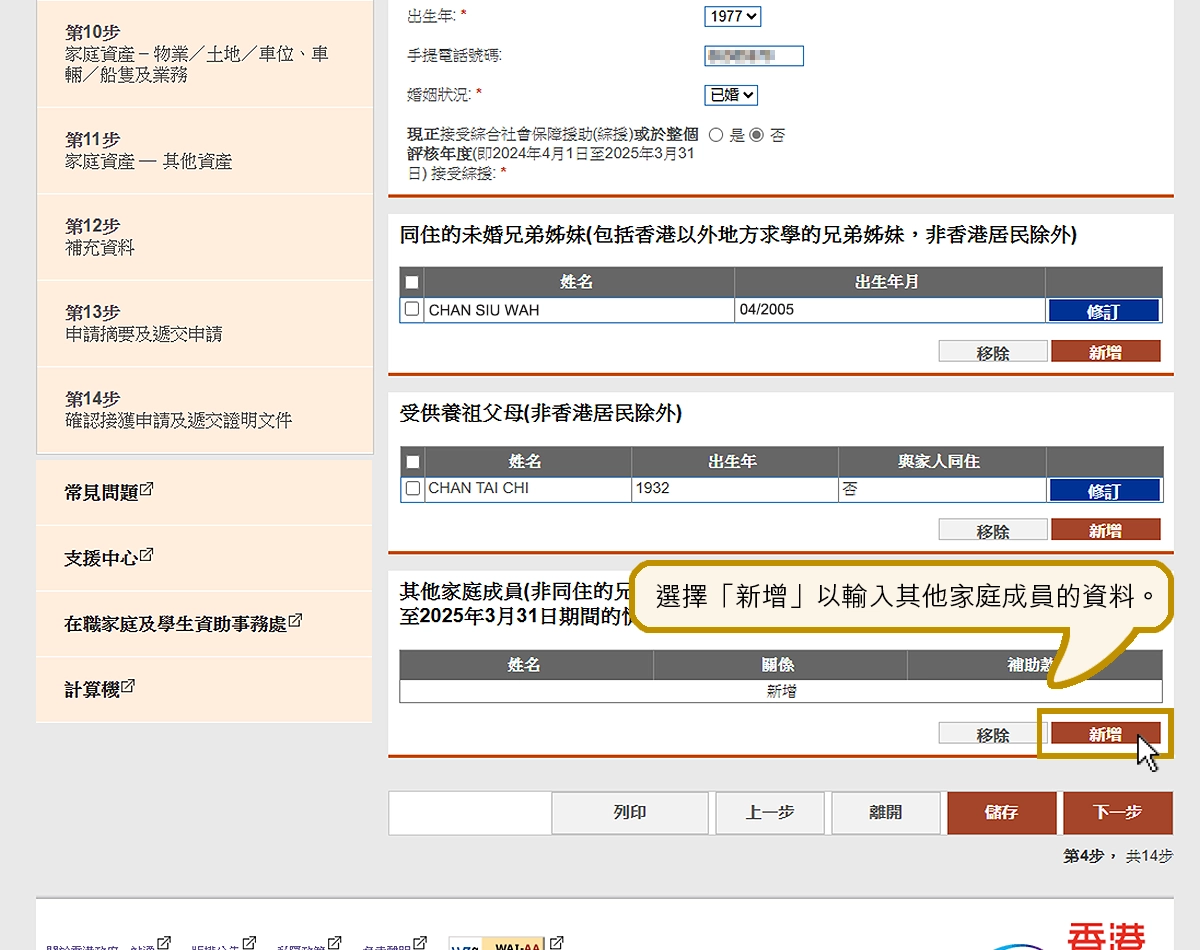Go back with 上一步 button

pyautogui.click(x=770, y=813)
